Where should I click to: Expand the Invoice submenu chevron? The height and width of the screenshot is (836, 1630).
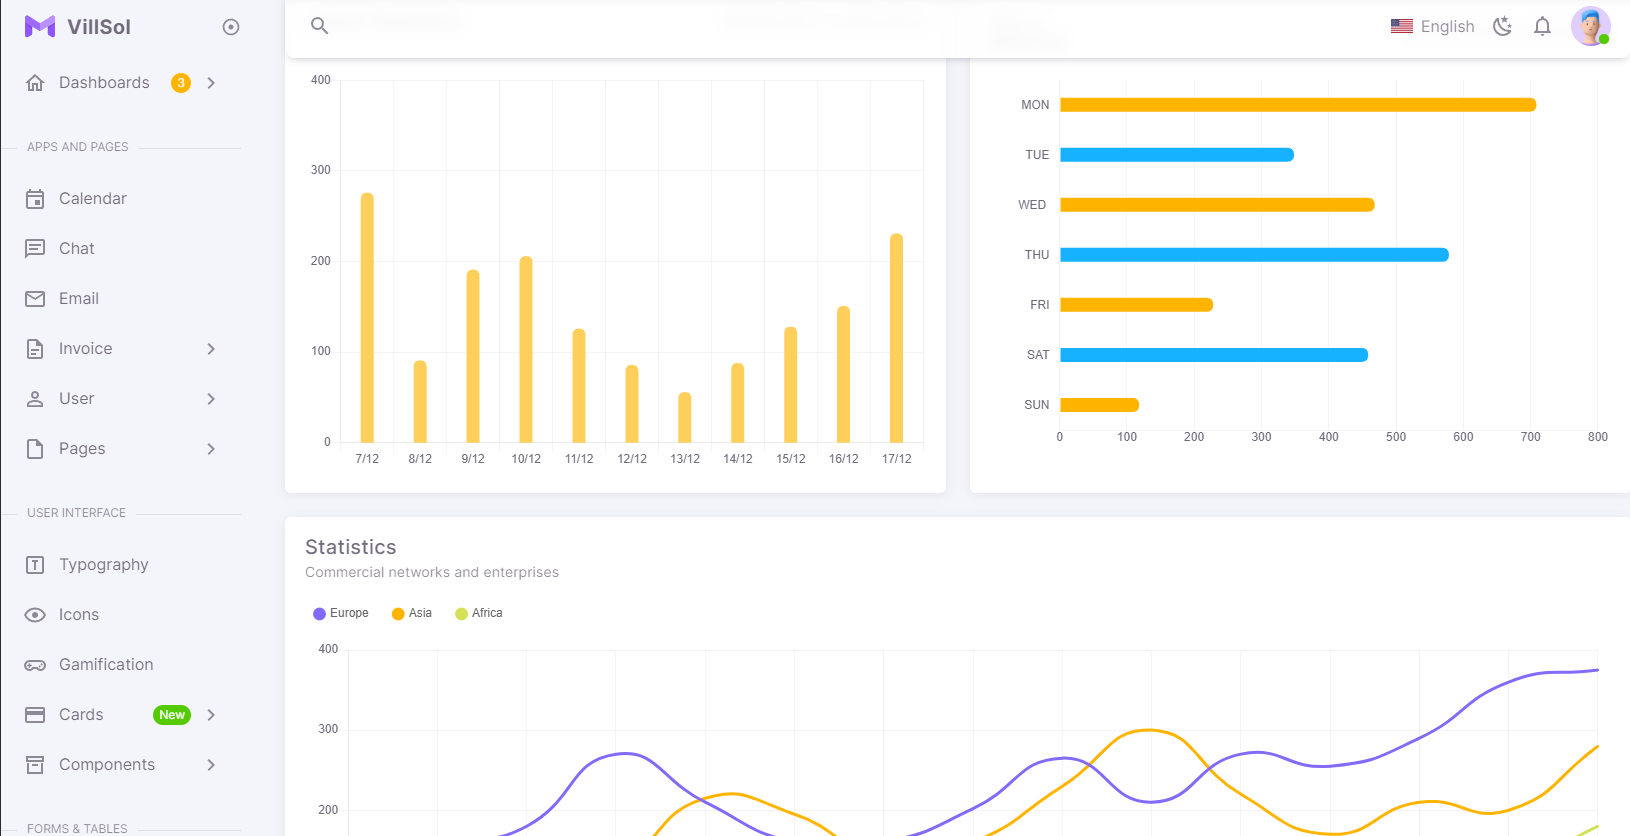coord(211,349)
